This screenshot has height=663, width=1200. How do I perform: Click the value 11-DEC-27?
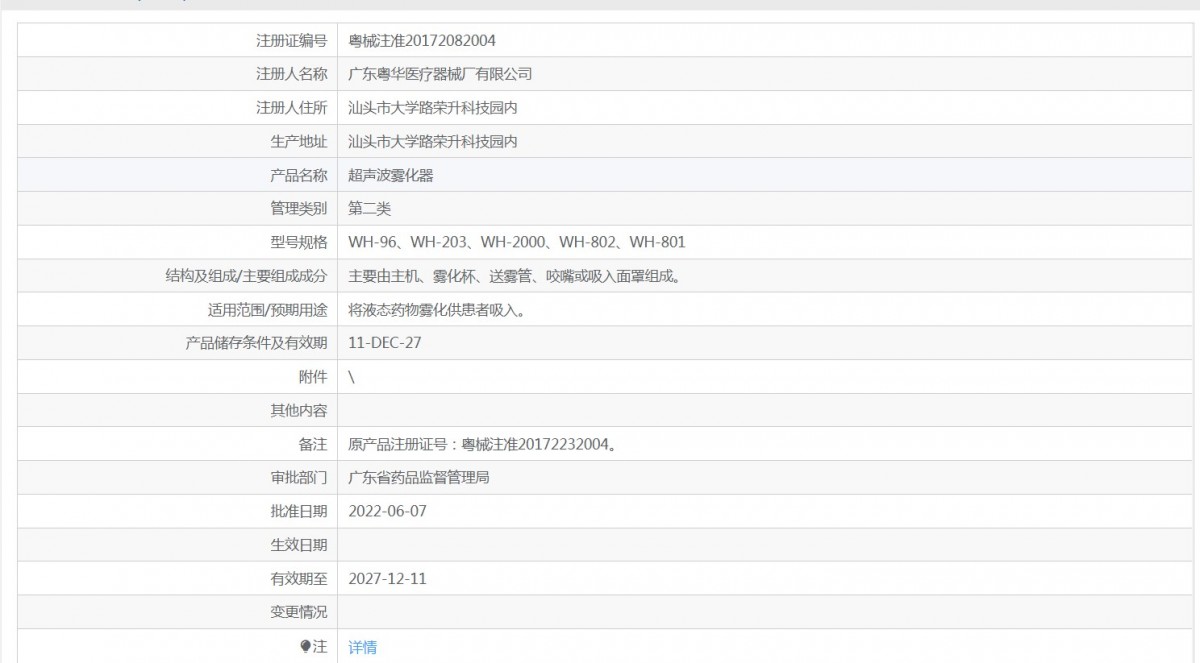(385, 343)
